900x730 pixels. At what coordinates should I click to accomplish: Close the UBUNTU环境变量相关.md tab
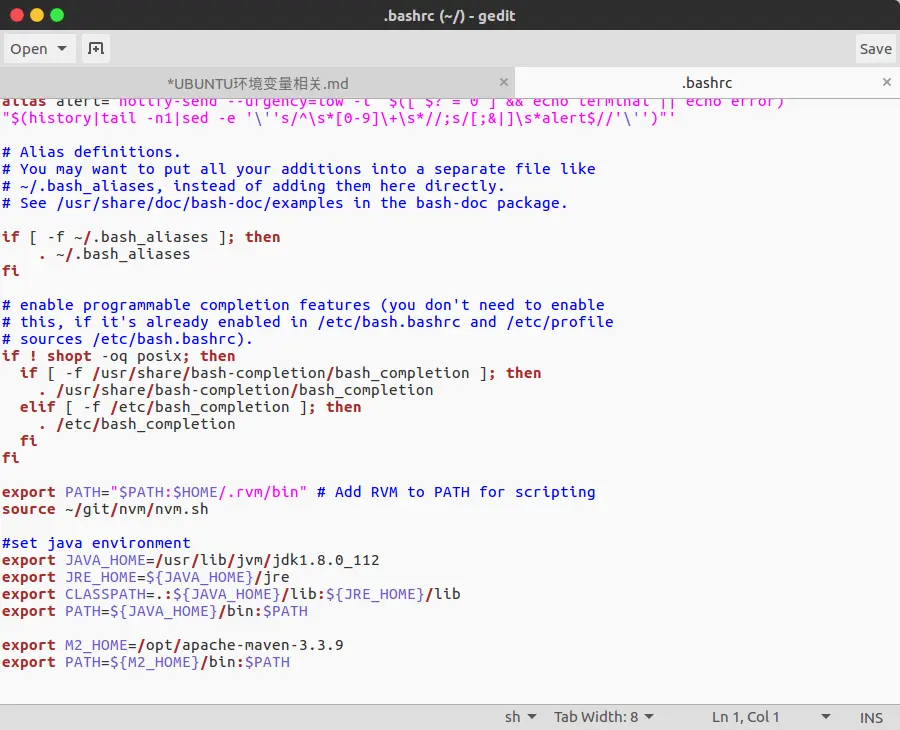[503, 82]
